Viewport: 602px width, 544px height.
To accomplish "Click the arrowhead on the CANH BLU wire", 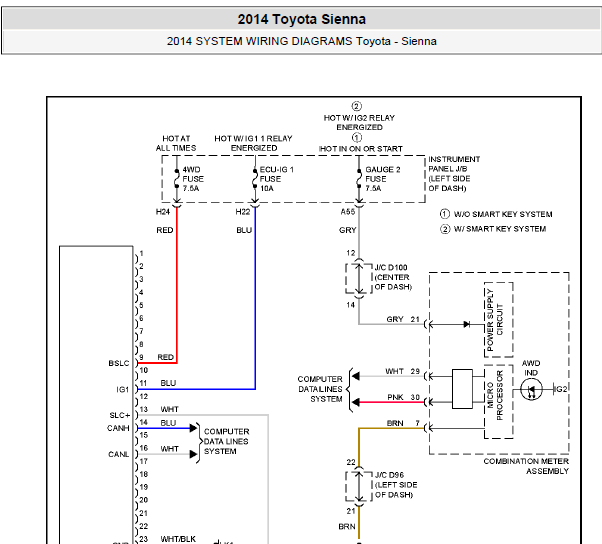I will 193,428.
